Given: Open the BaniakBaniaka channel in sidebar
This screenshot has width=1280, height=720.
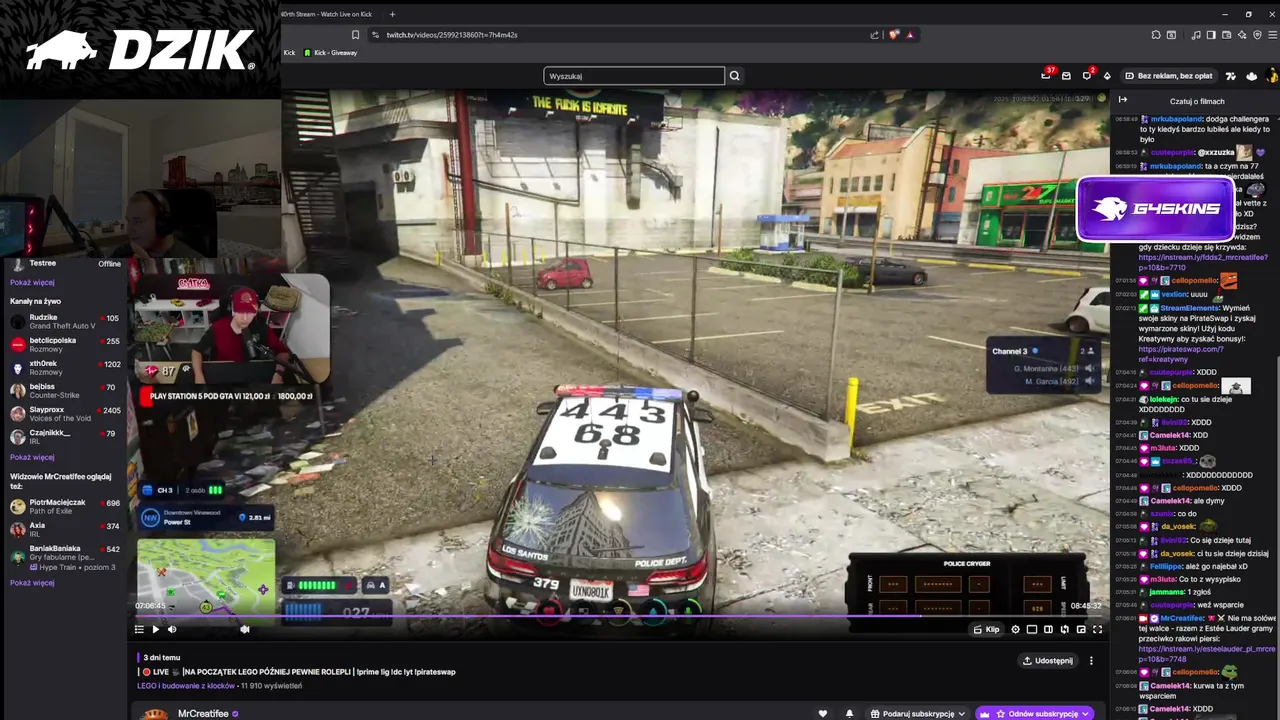Looking at the screenshot, I should point(65,557).
